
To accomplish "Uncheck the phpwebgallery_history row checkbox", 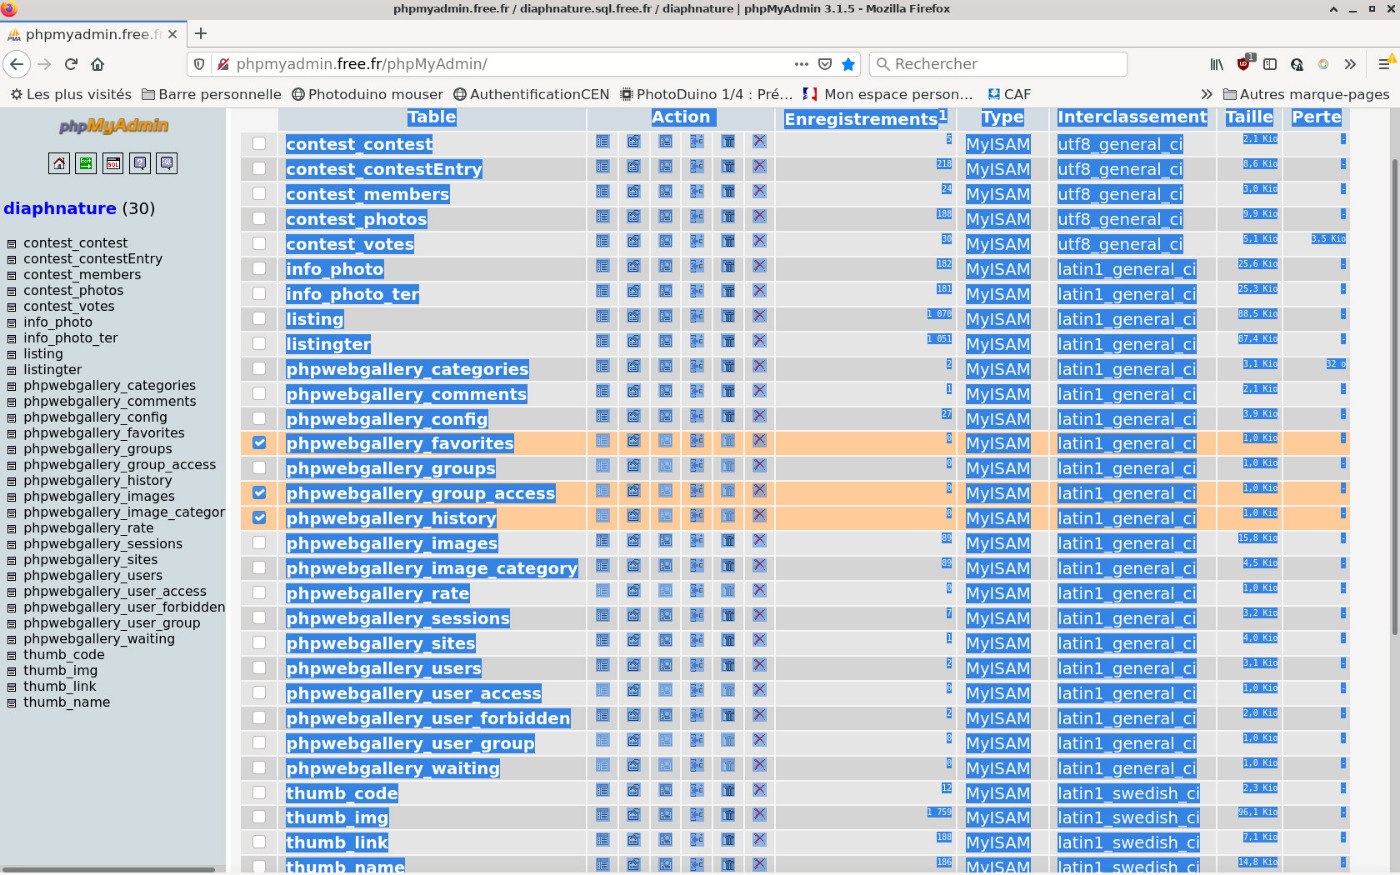I will tap(259, 517).
